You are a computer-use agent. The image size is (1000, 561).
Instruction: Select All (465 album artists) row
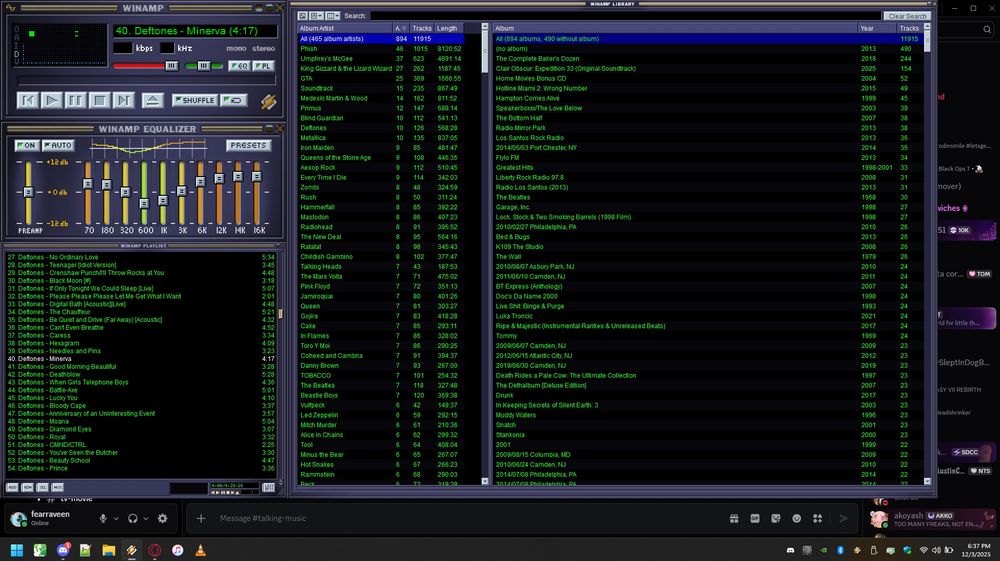(381, 39)
